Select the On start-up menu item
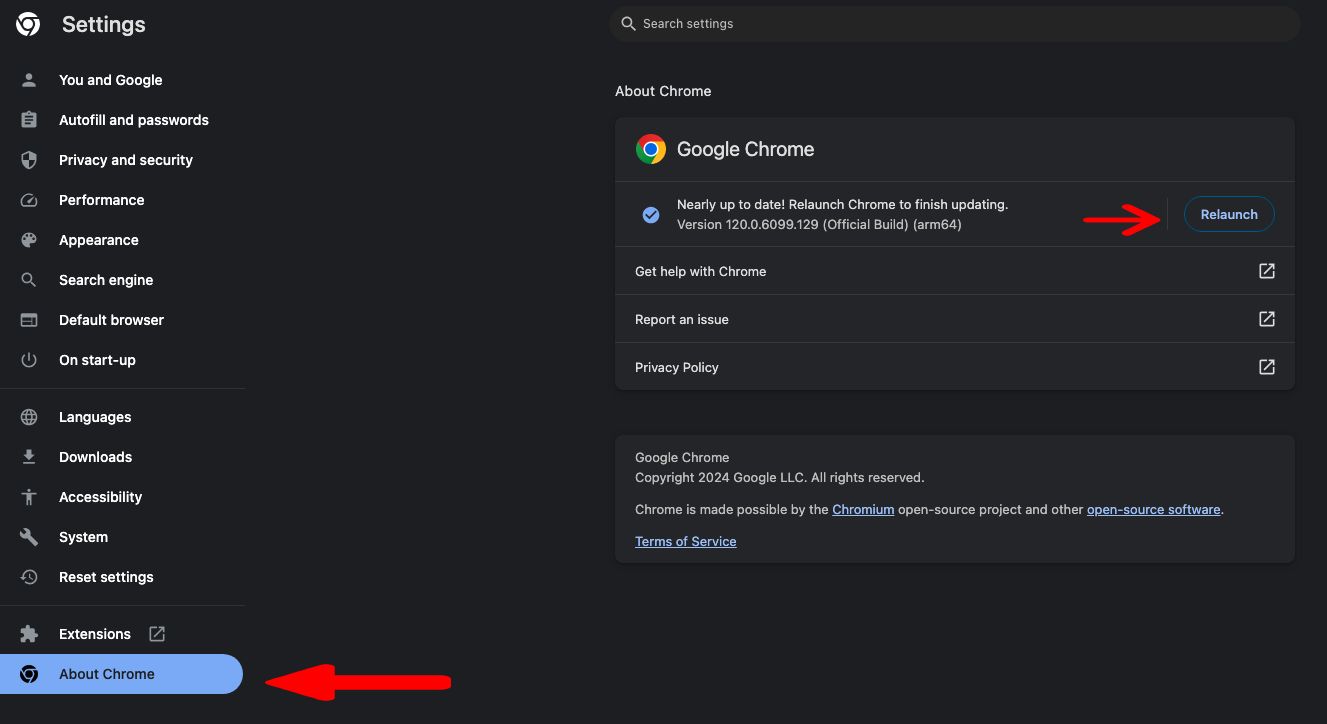Image resolution: width=1327 pixels, height=724 pixels. [x=97, y=360]
